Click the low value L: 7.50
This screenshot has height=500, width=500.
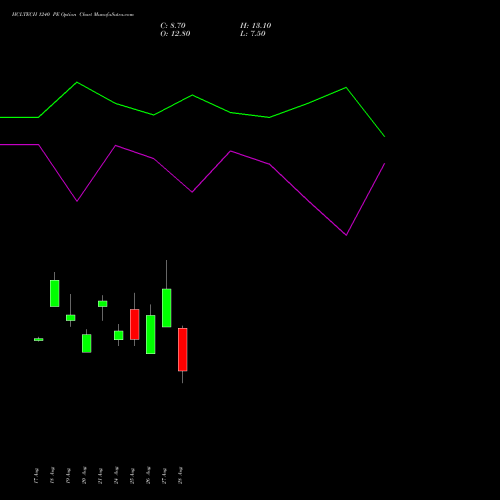click(253, 34)
